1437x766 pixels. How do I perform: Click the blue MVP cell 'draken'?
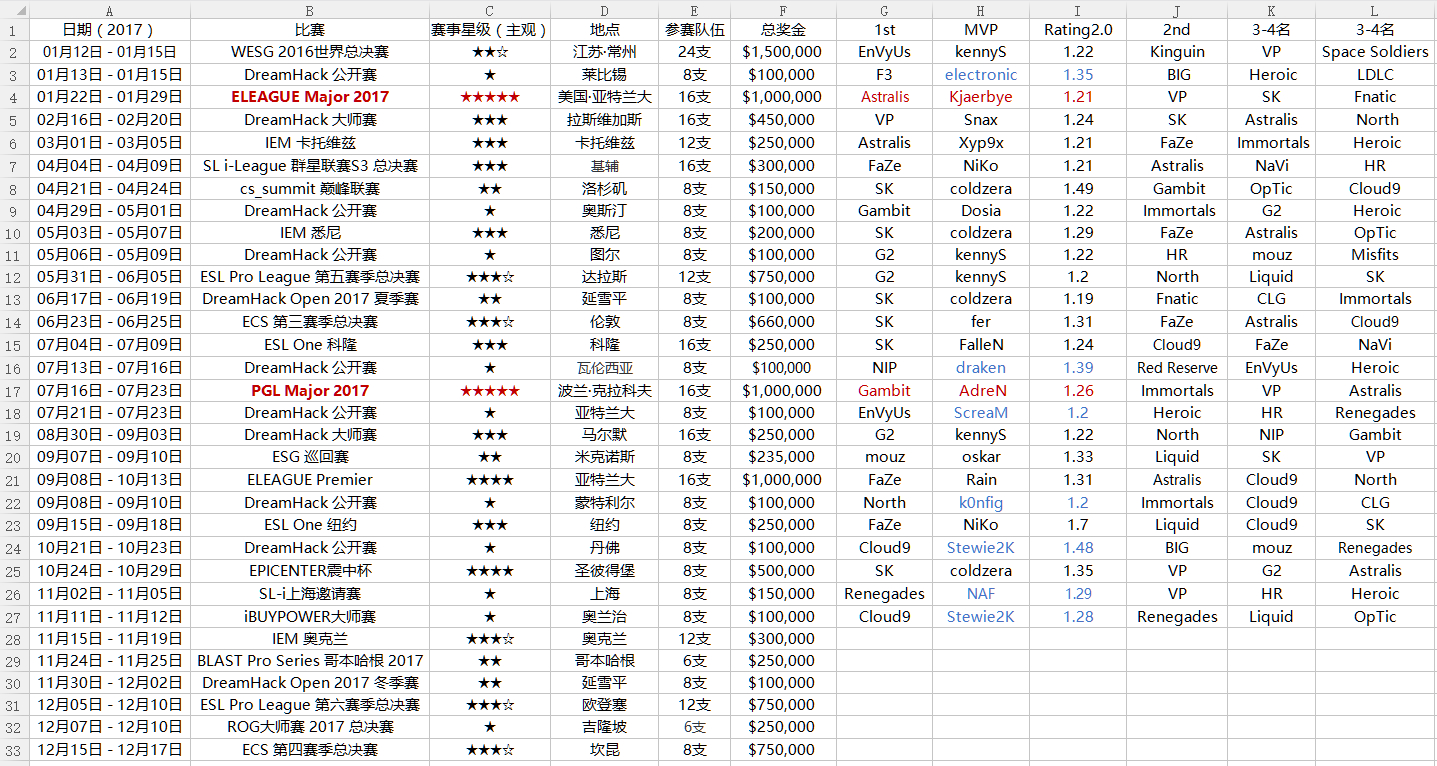pyautogui.click(x=981, y=368)
